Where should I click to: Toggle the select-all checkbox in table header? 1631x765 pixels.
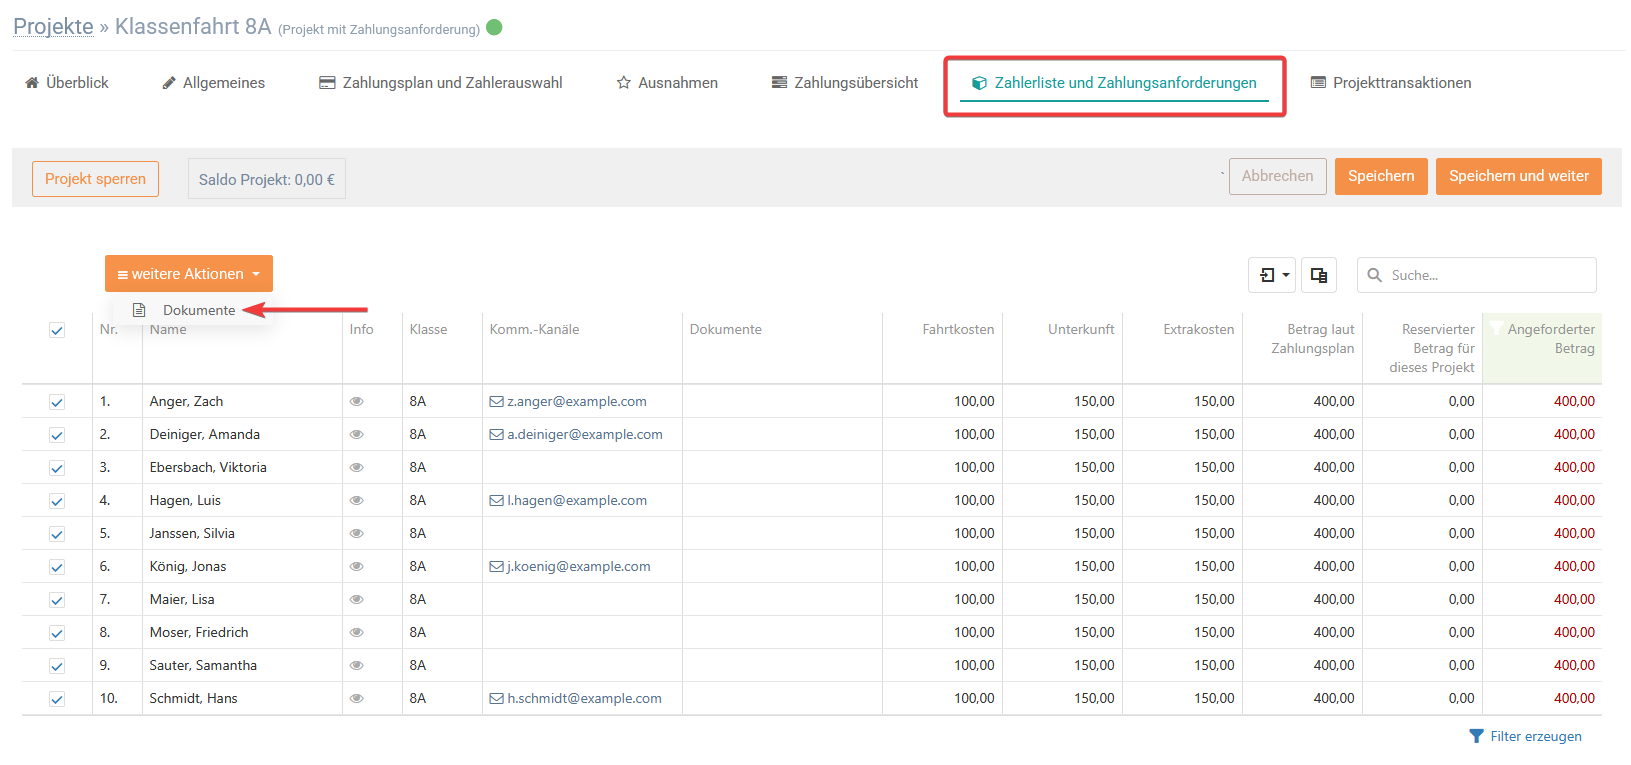tap(57, 331)
